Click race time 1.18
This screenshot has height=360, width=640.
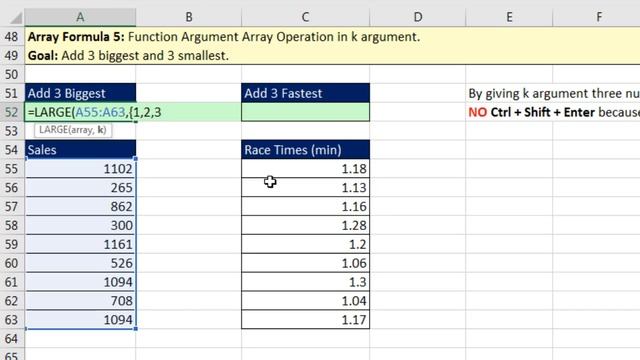point(305,169)
